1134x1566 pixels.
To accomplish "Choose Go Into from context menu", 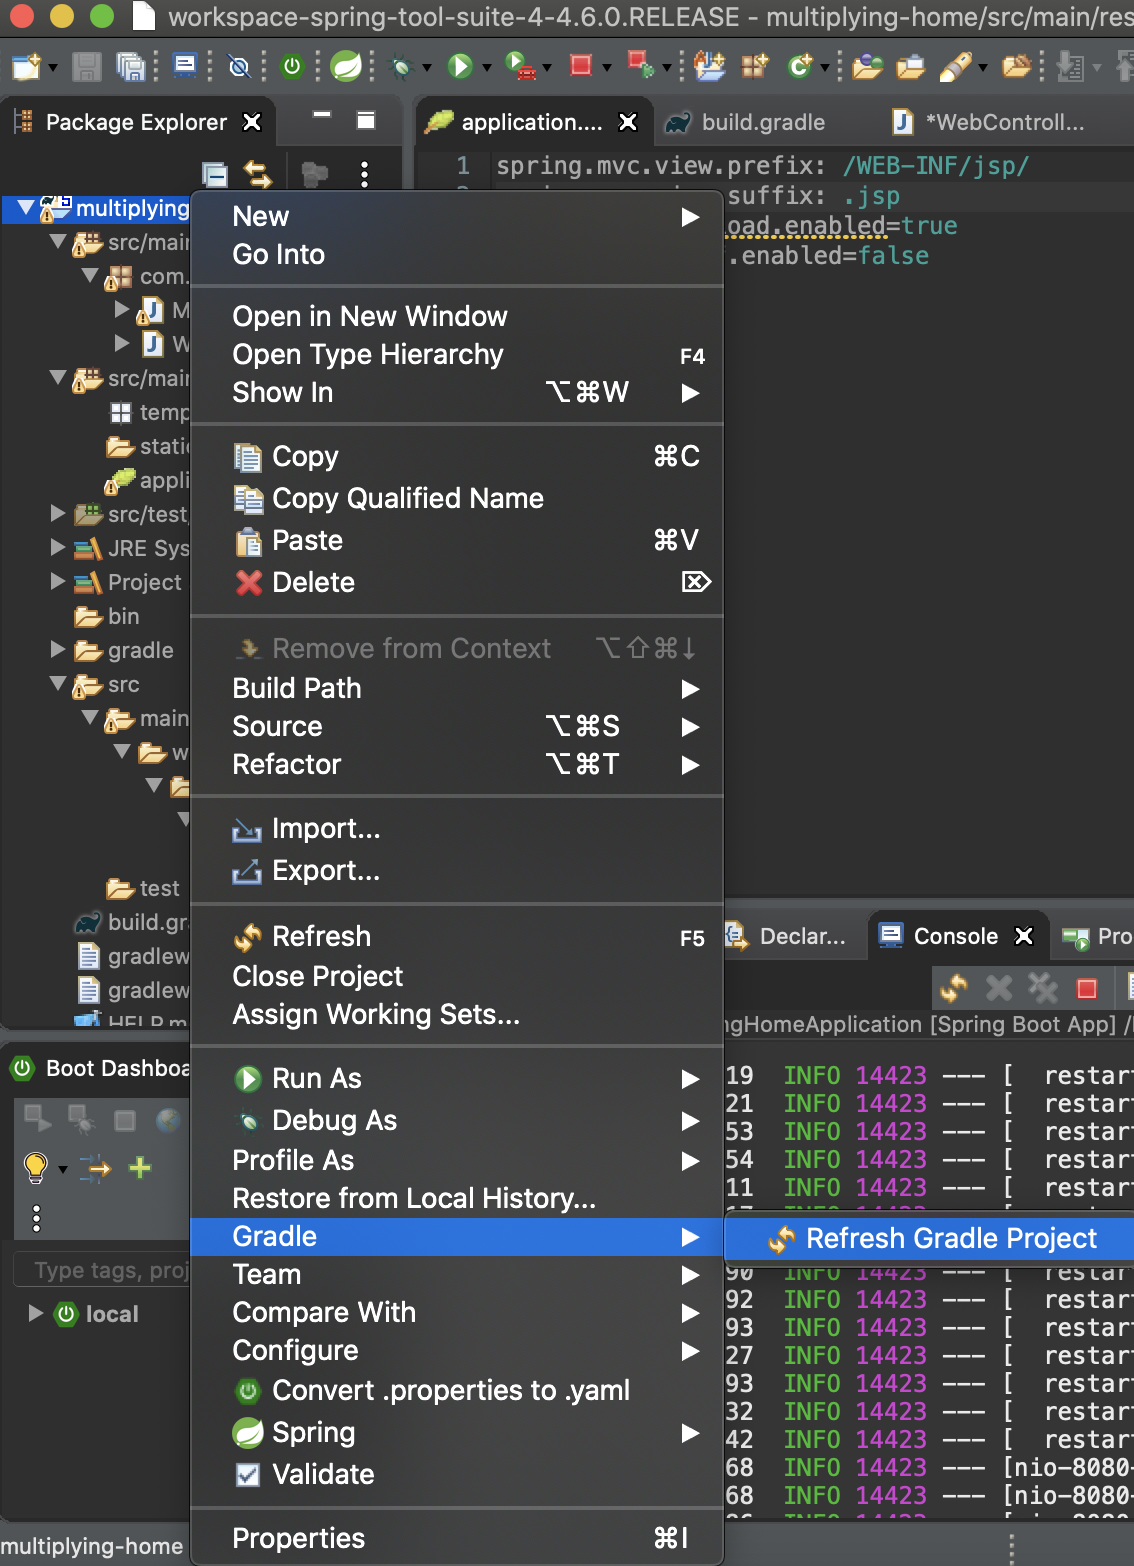I will [457, 254].
